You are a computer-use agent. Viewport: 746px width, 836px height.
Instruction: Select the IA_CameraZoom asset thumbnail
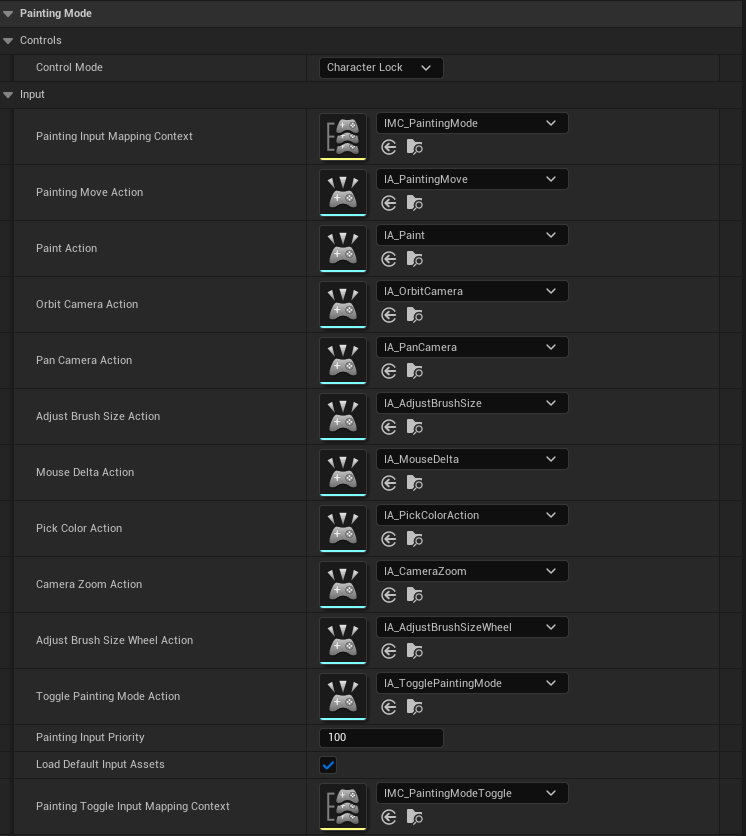pos(343,584)
